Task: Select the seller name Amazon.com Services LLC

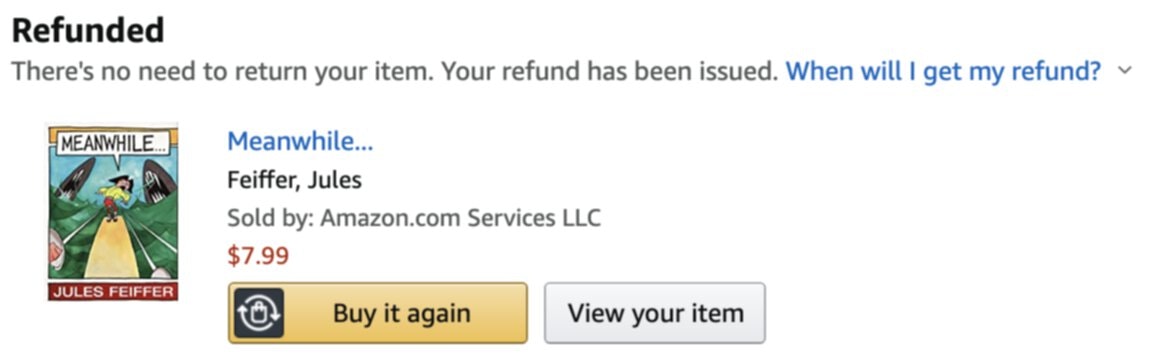Action: point(461,218)
